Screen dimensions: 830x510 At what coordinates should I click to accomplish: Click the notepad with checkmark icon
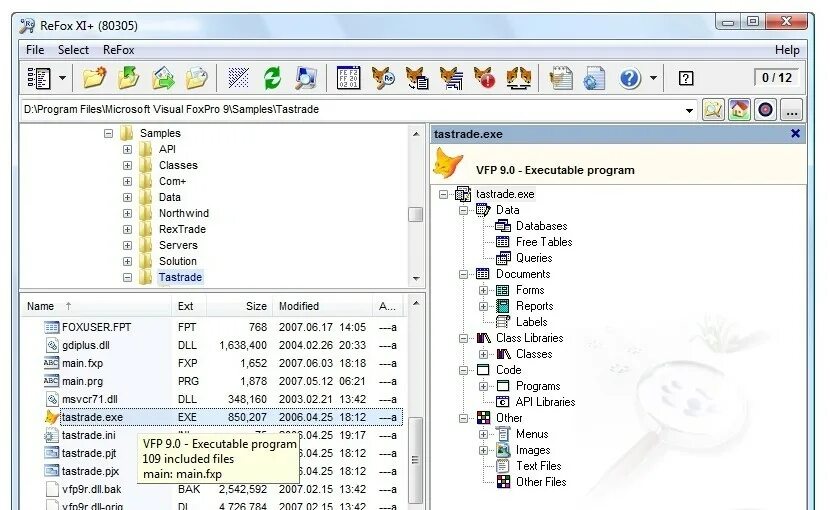click(561, 78)
